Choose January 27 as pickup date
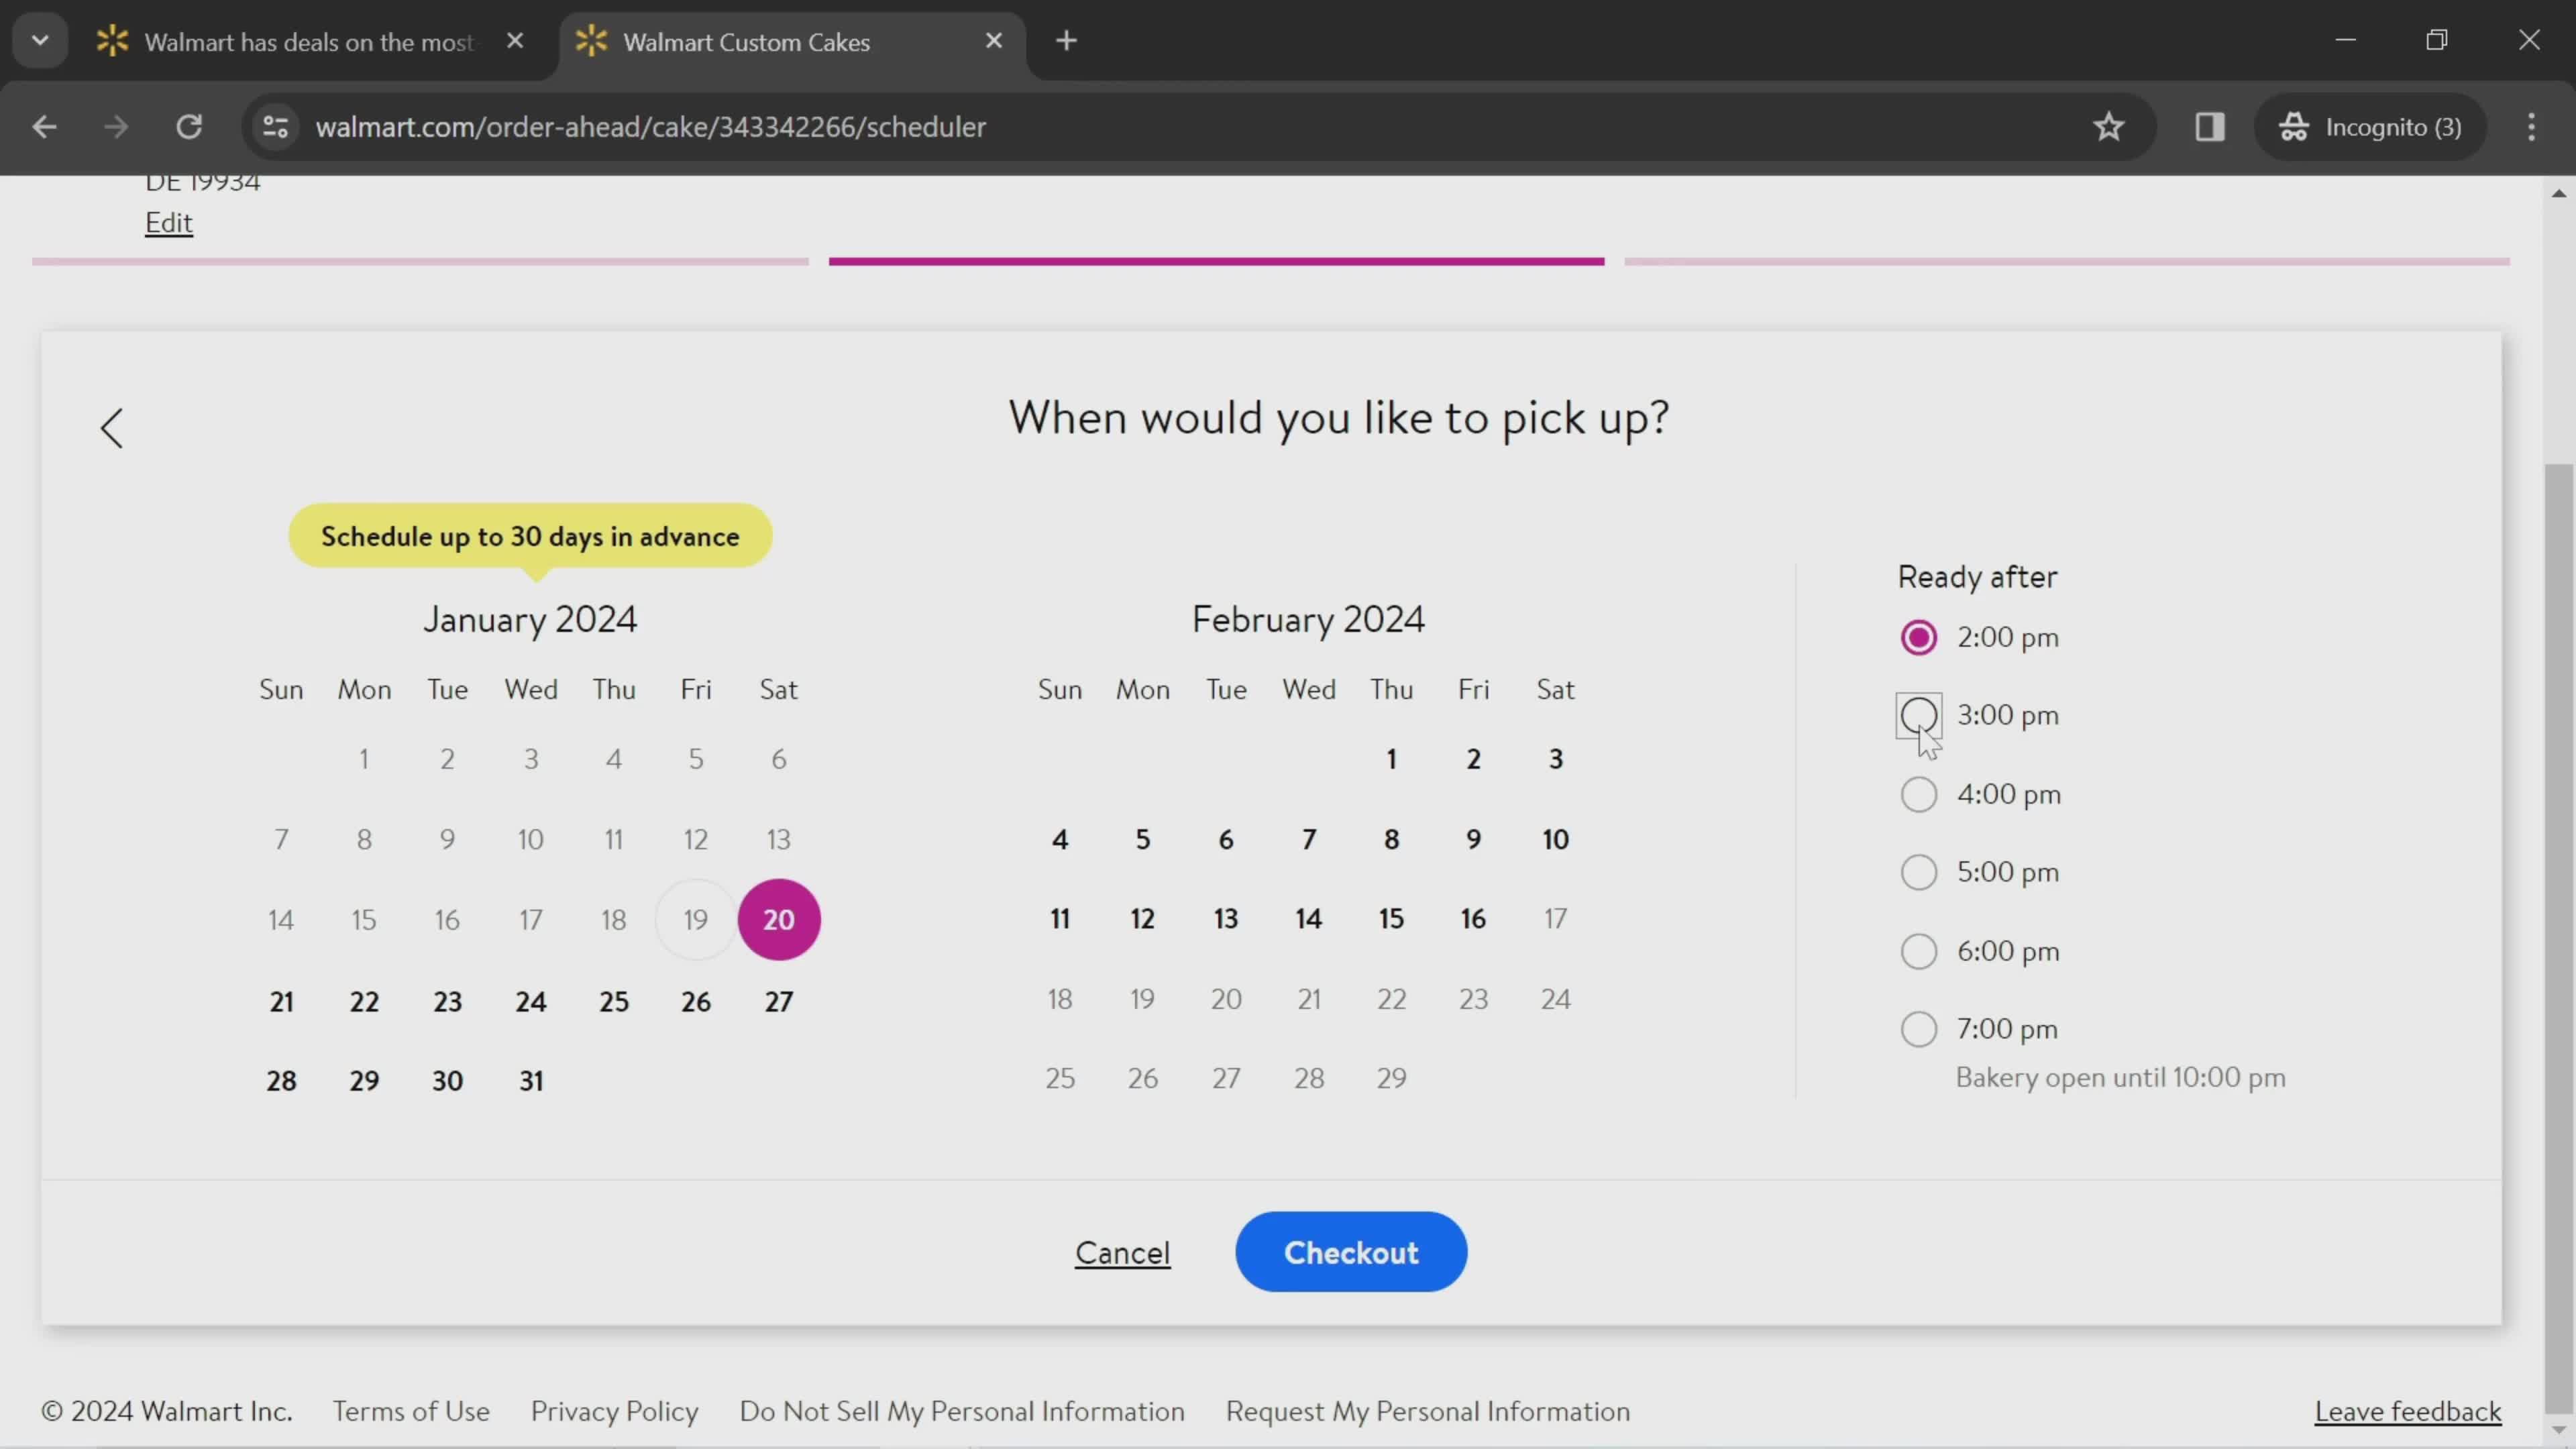 (779, 1001)
